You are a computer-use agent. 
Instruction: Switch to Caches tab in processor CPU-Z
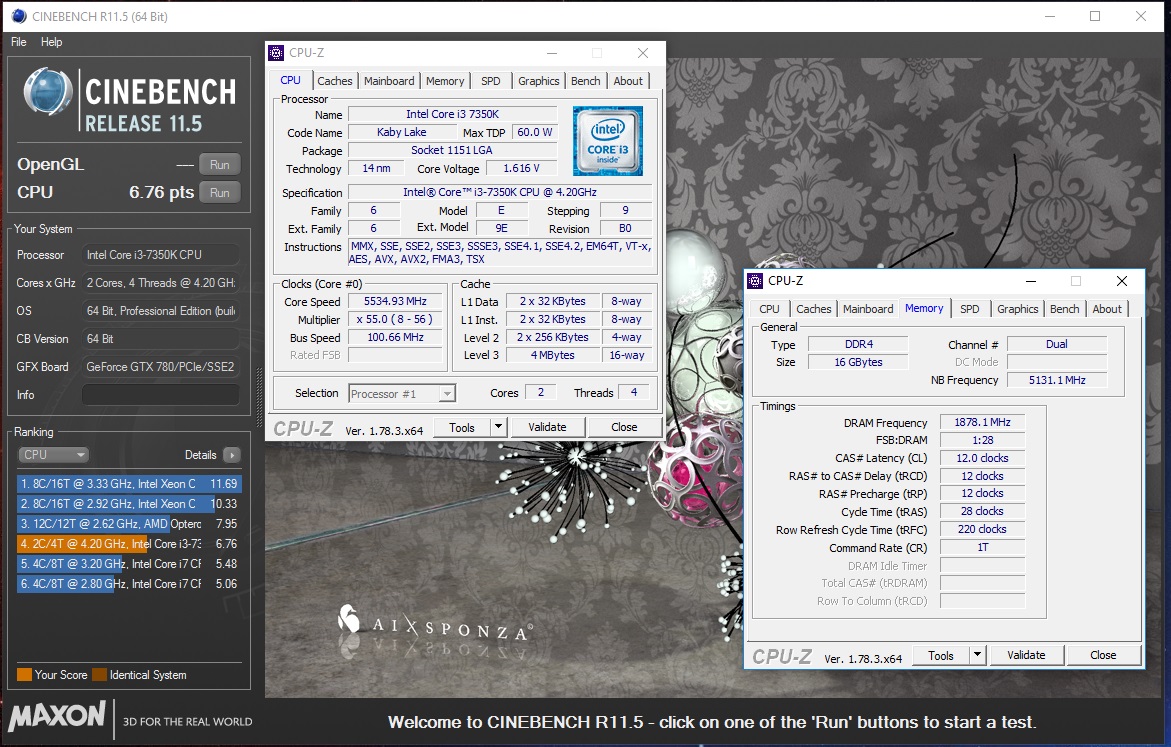pyautogui.click(x=335, y=81)
